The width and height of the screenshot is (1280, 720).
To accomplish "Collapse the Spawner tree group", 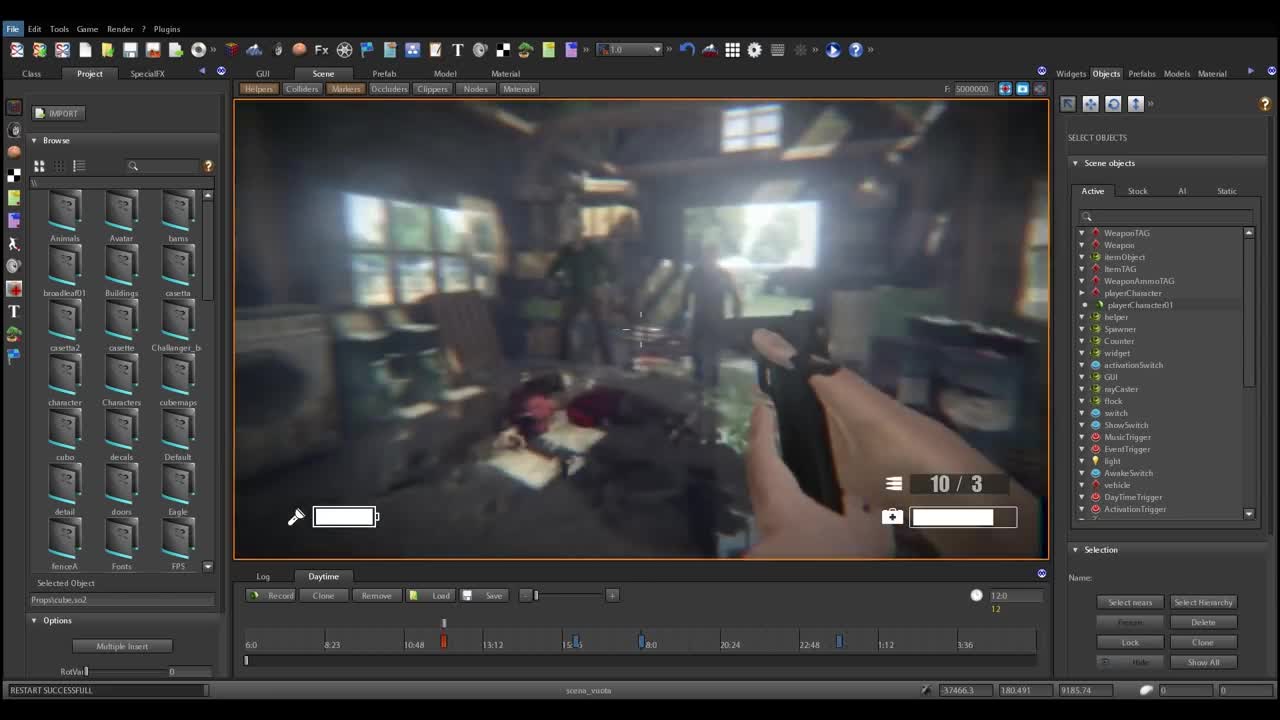I will [x=1082, y=329].
